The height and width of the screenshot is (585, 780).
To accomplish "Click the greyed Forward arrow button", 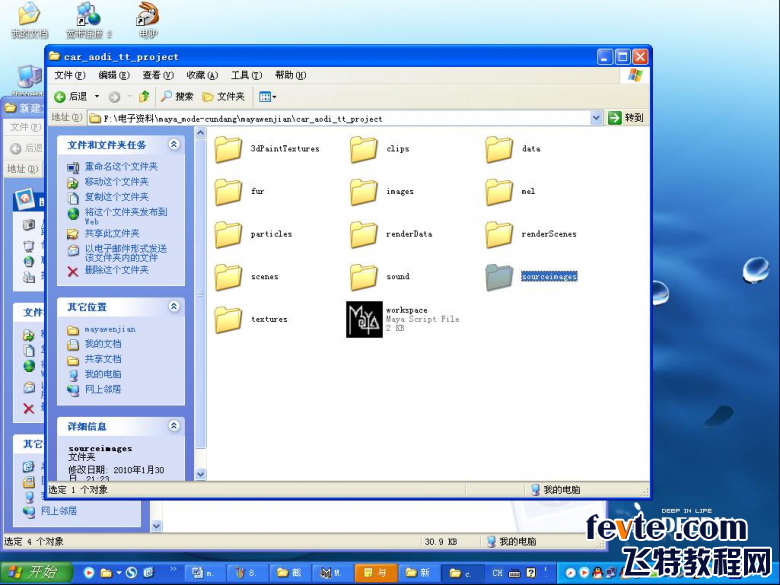I will coord(114,97).
